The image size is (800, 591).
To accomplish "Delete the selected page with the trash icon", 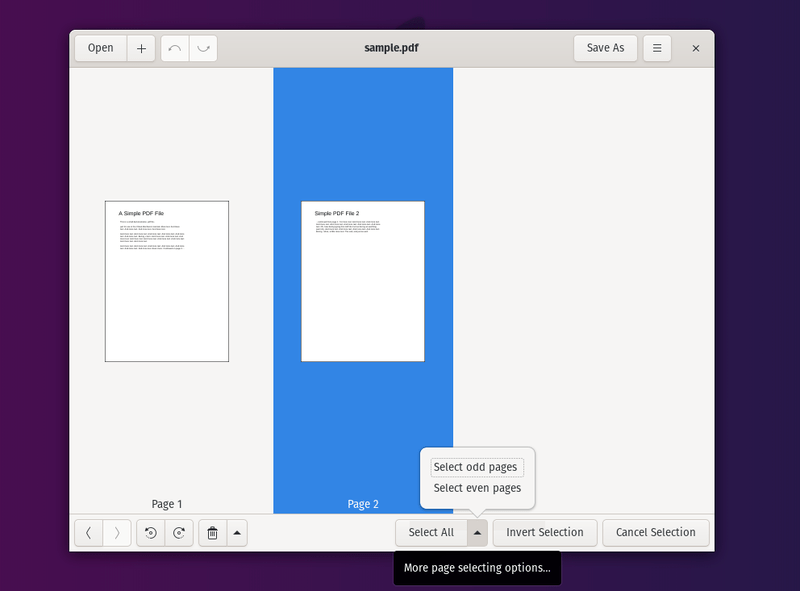I will pos(212,532).
